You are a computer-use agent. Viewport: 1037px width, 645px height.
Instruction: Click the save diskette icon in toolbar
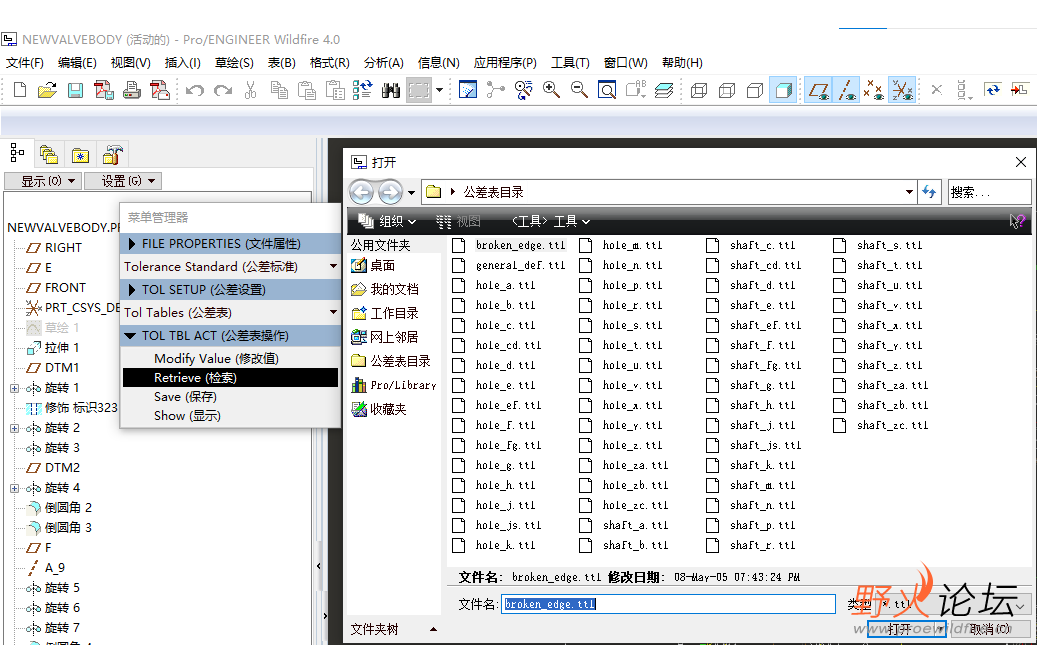click(75, 91)
